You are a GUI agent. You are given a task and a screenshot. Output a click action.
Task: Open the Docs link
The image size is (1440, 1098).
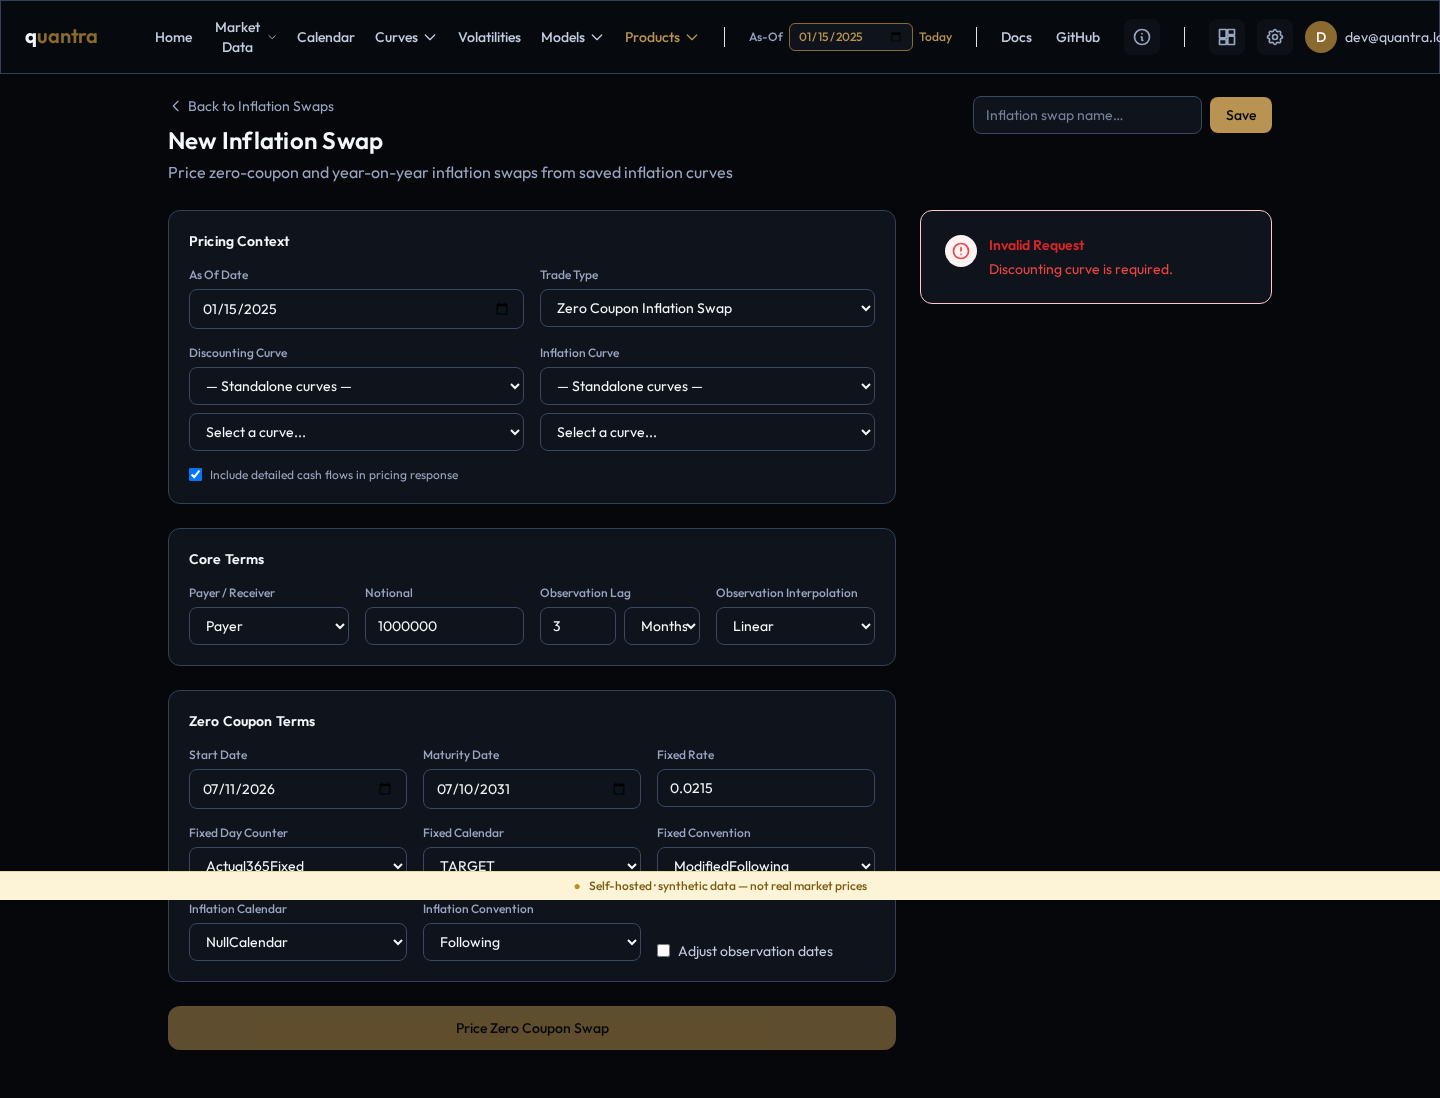point(1016,37)
